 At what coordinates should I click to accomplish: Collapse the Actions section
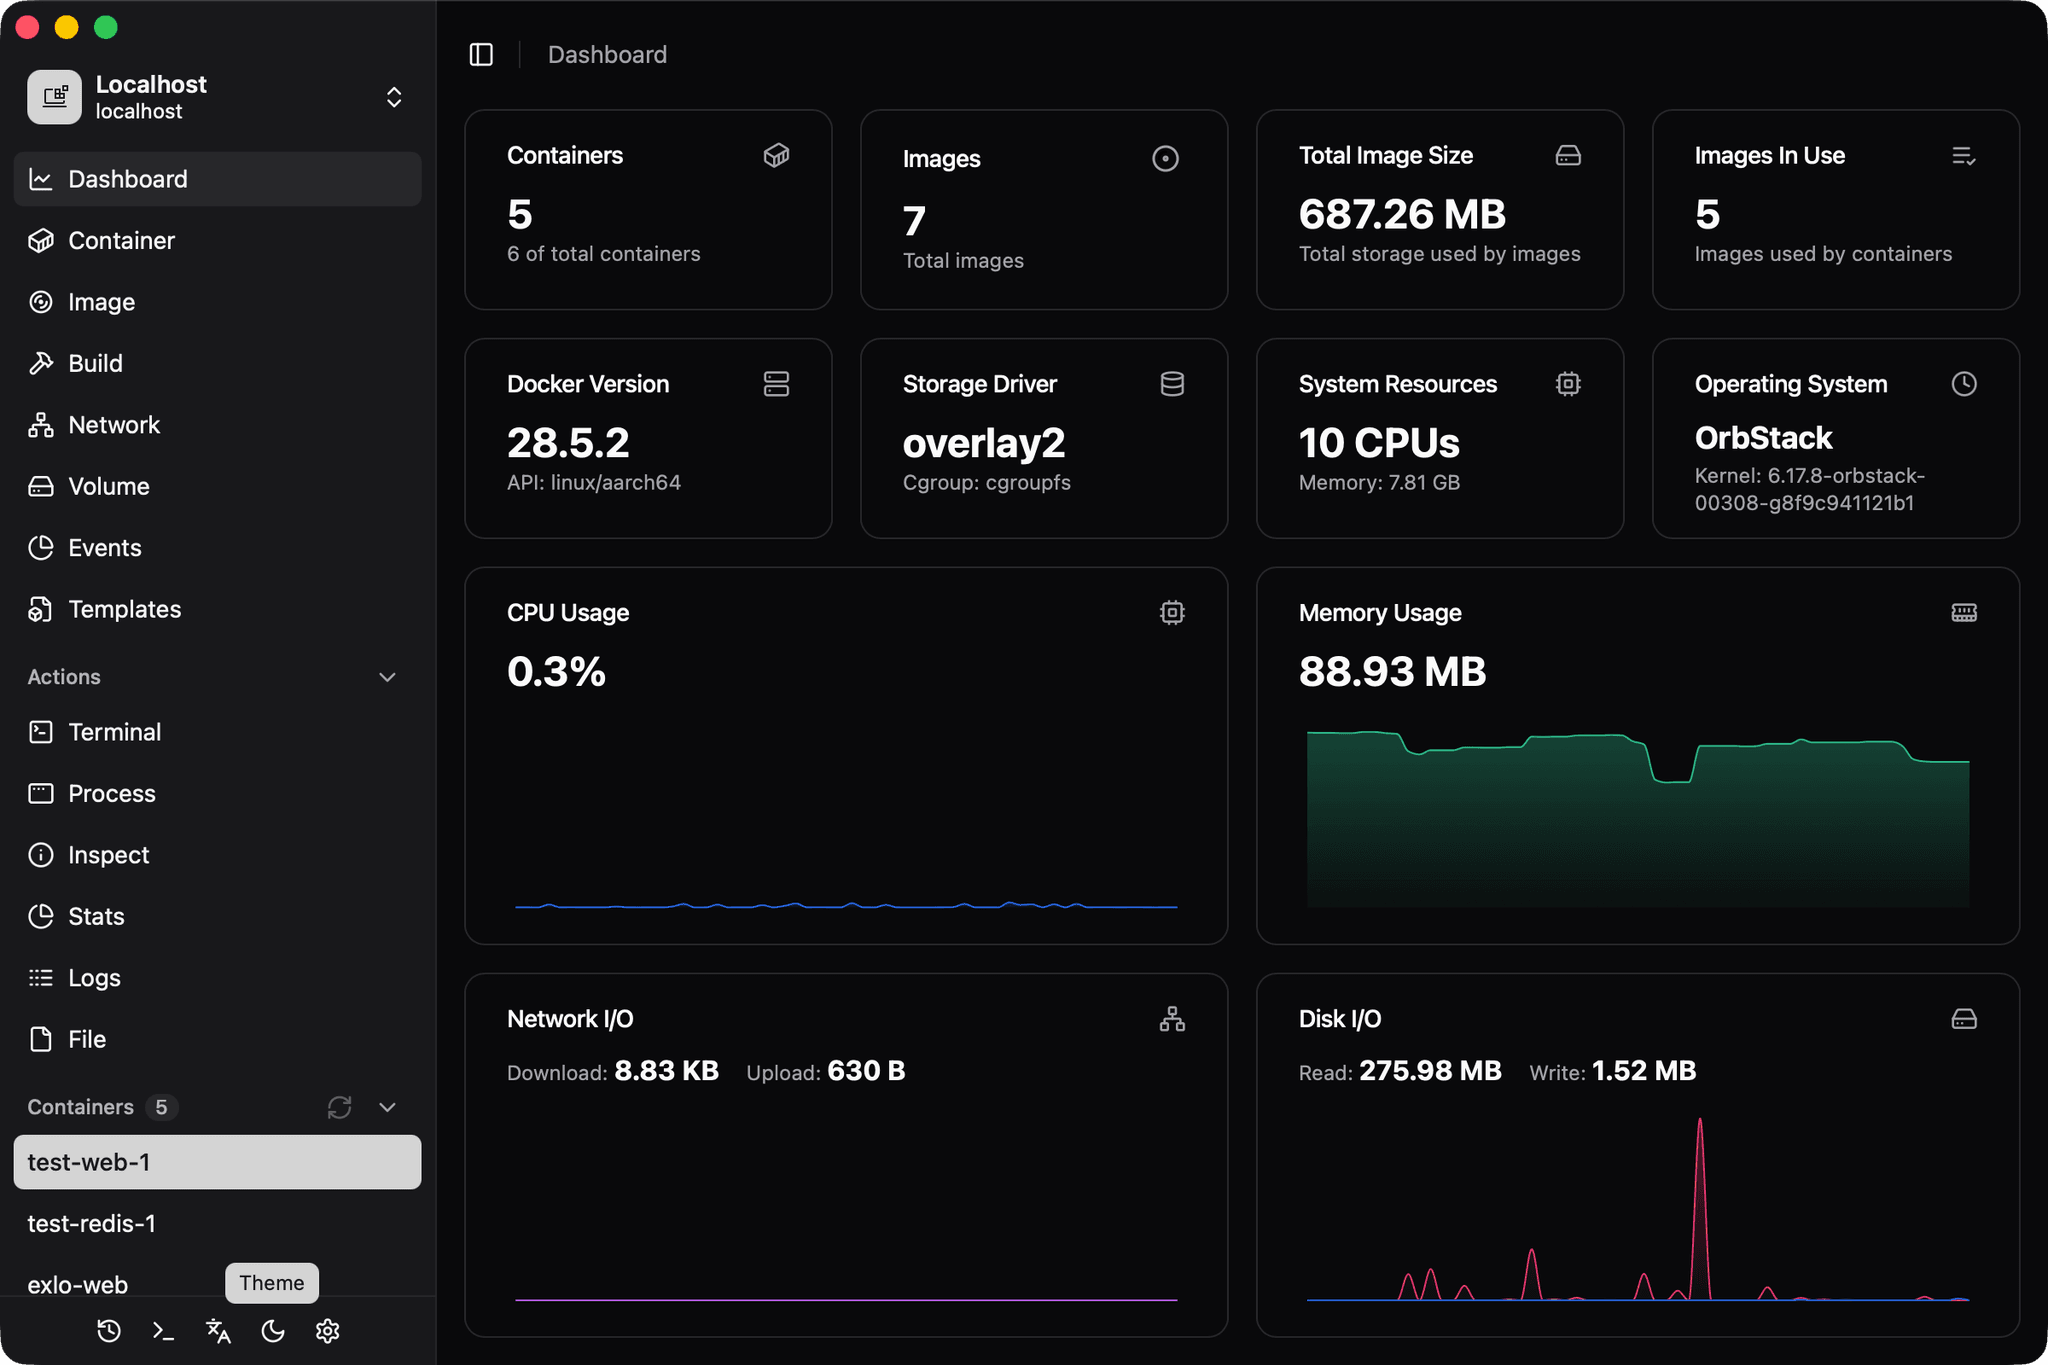[x=387, y=677]
